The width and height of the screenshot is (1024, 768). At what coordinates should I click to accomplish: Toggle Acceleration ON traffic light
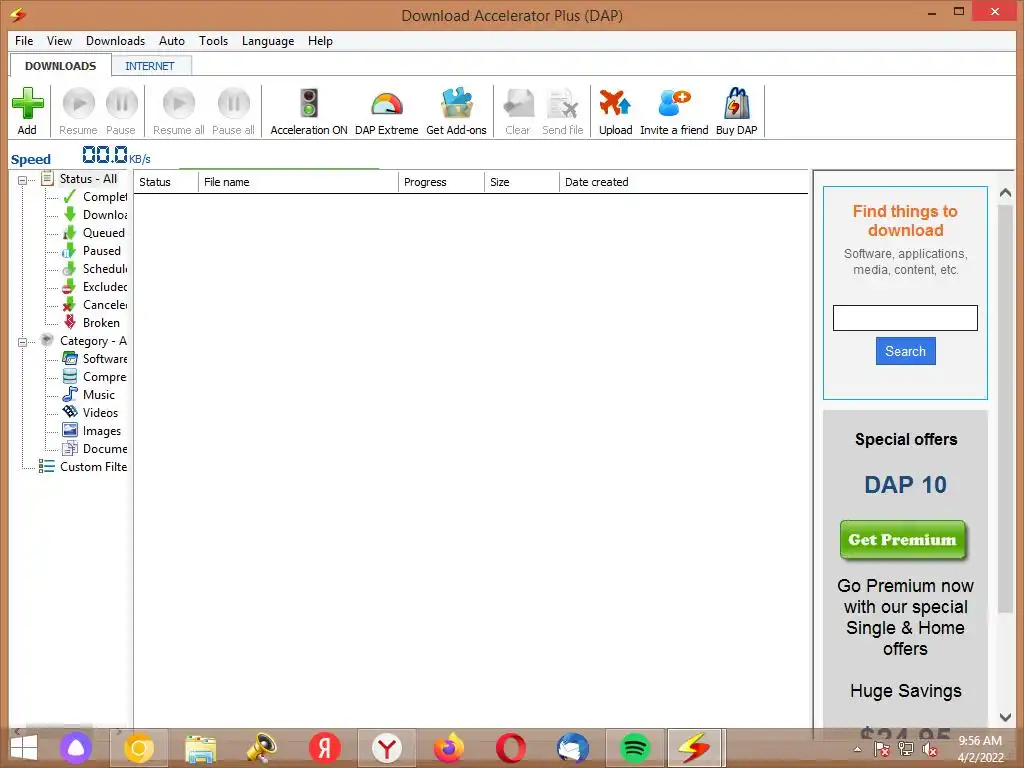309,103
